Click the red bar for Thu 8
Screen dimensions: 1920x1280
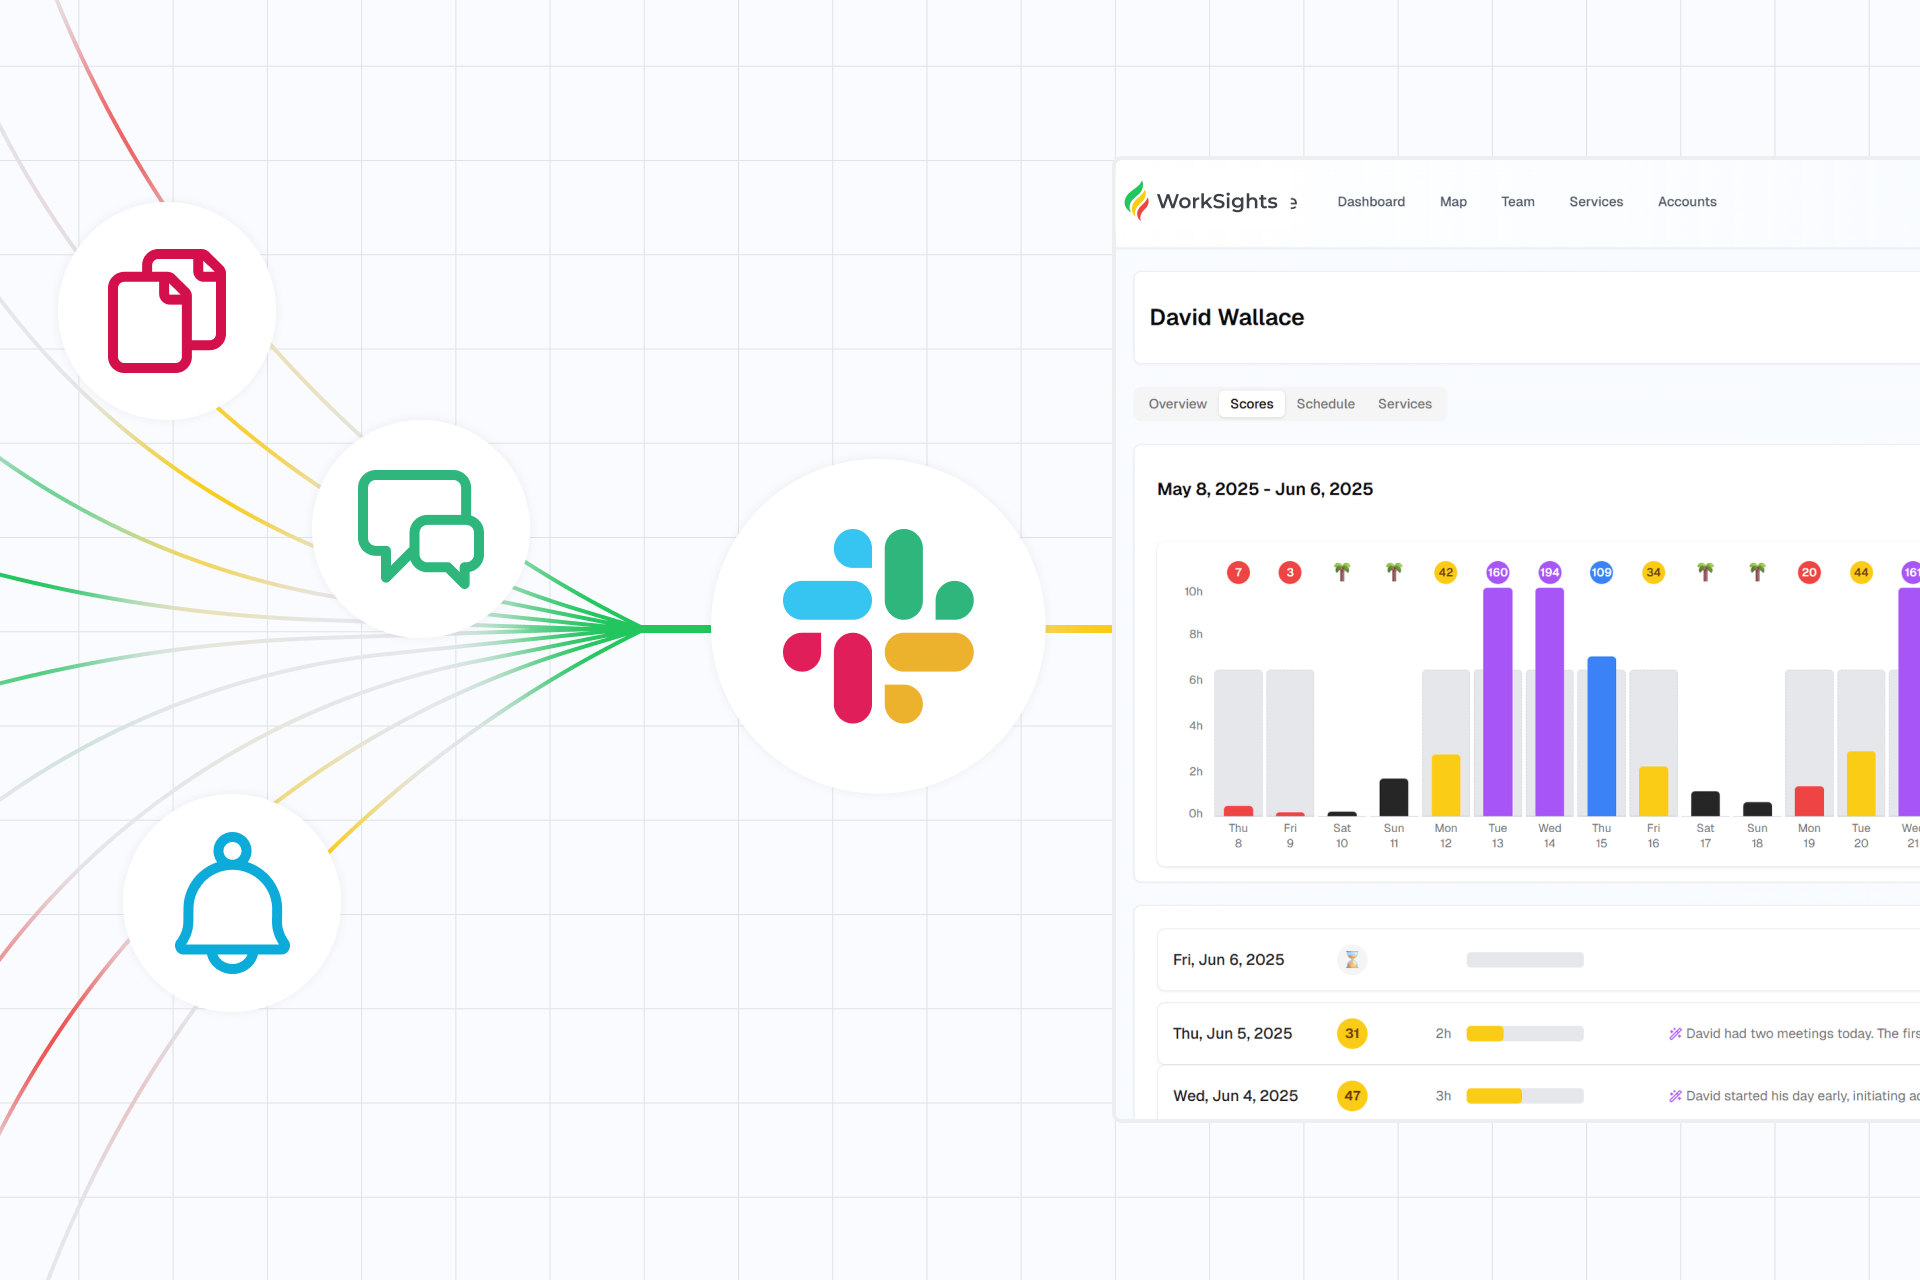coord(1238,811)
